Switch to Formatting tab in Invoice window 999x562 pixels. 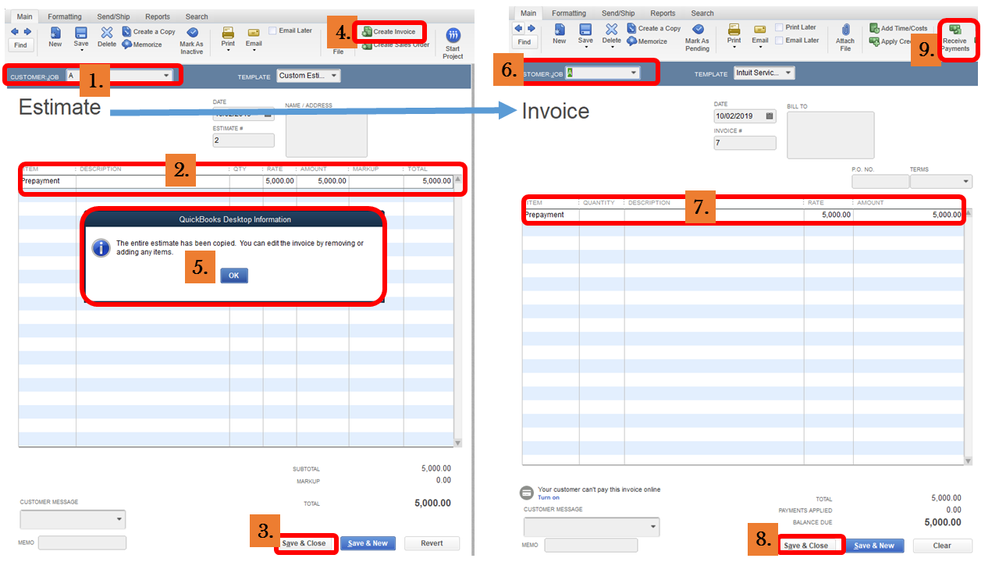click(x=569, y=13)
